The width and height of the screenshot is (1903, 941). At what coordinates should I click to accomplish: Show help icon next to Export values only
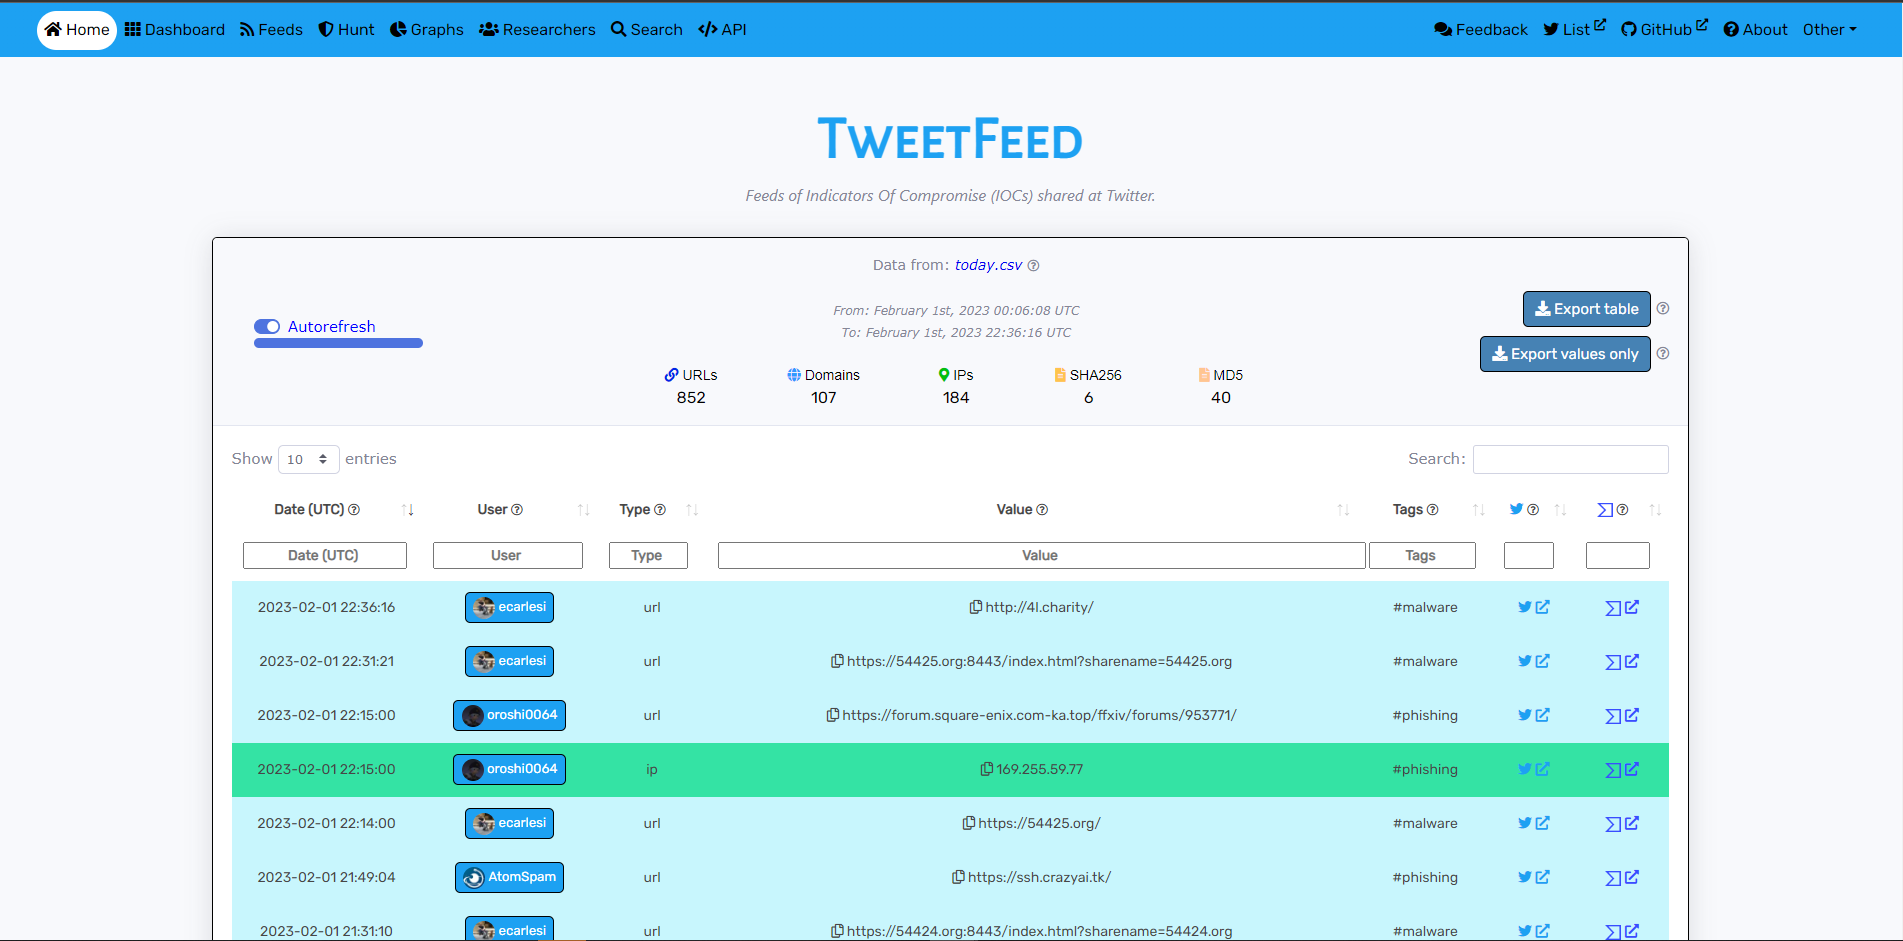coord(1663,354)
